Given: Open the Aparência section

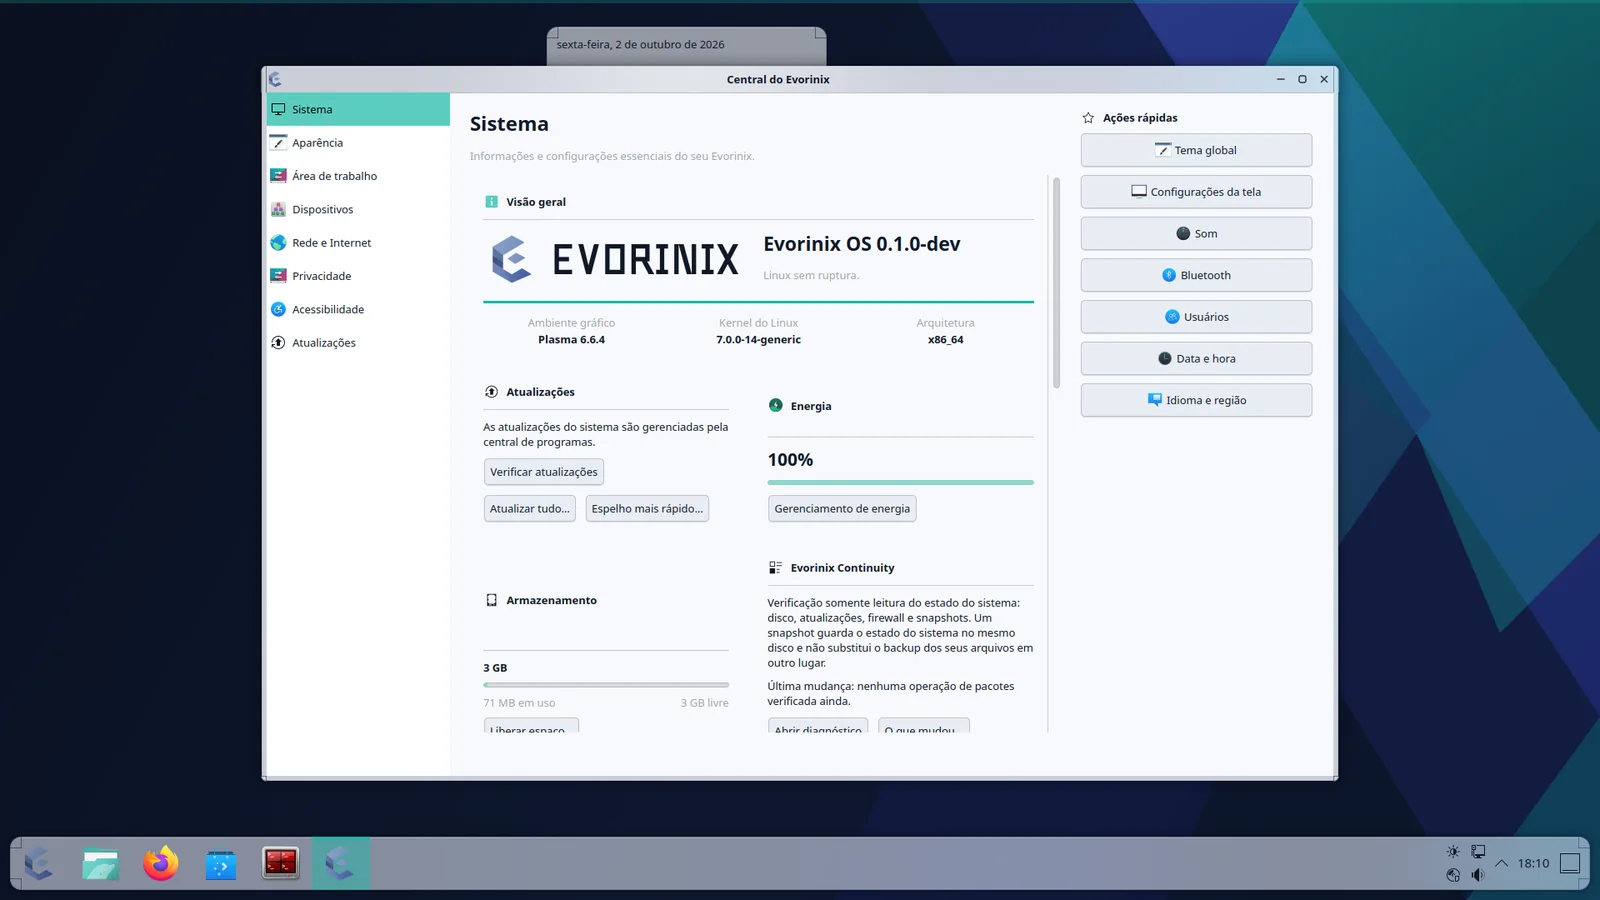Looking at the screenshot, I should [358, 143].
